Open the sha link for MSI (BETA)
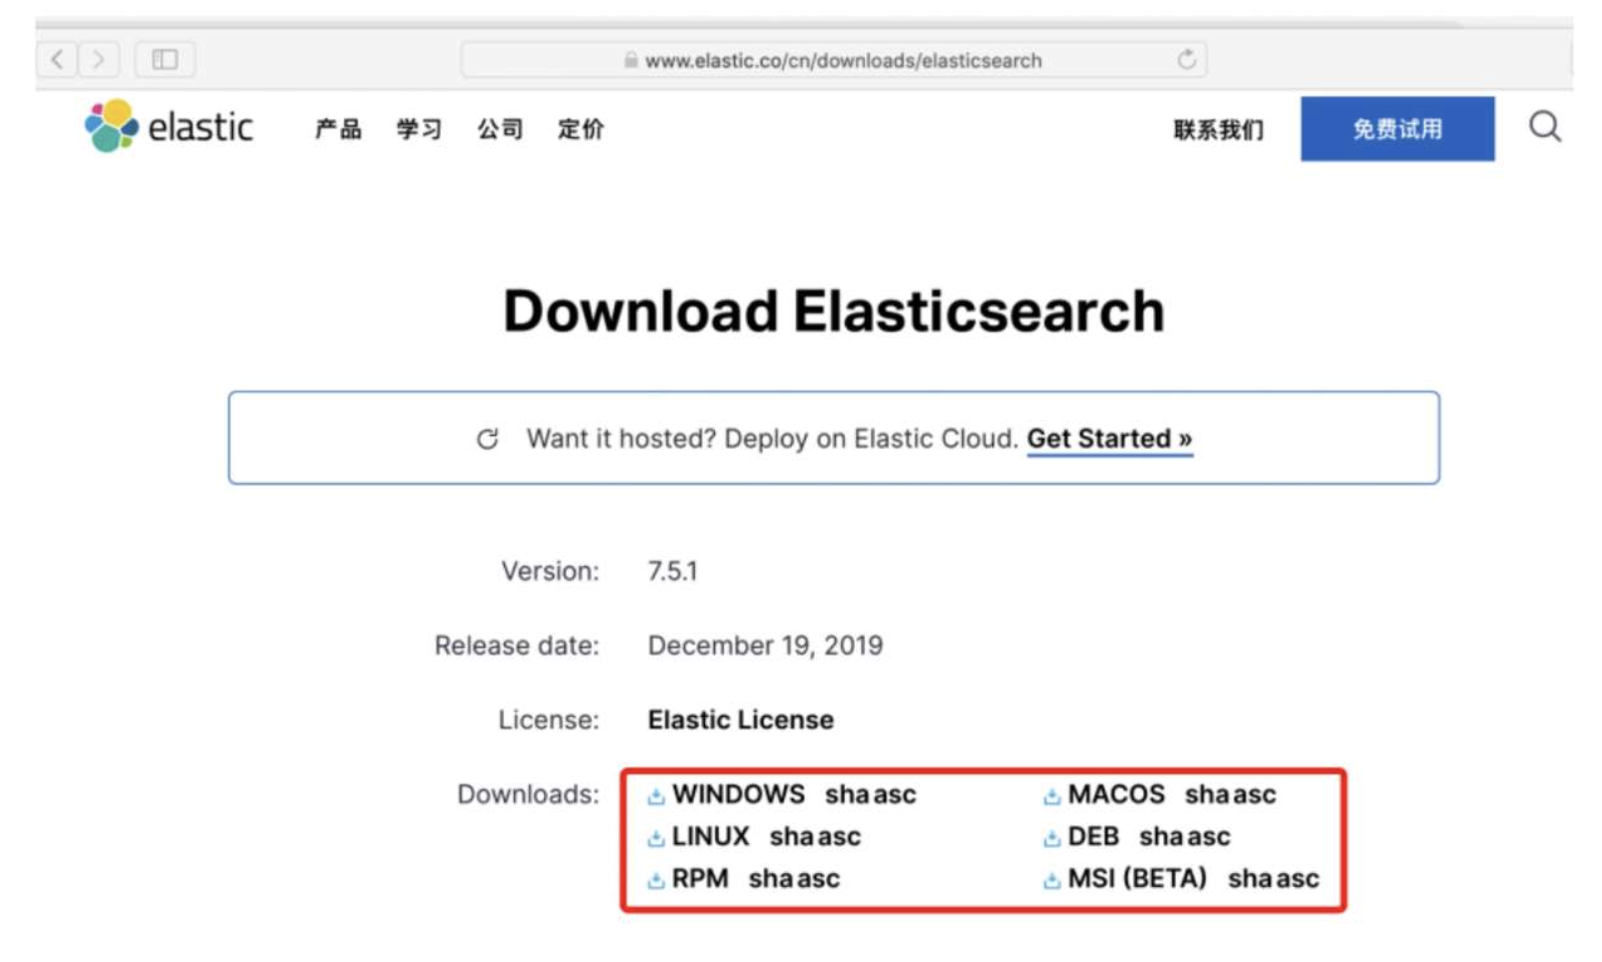This screenshot has width=1602, height=962. tap(1250, 879)
